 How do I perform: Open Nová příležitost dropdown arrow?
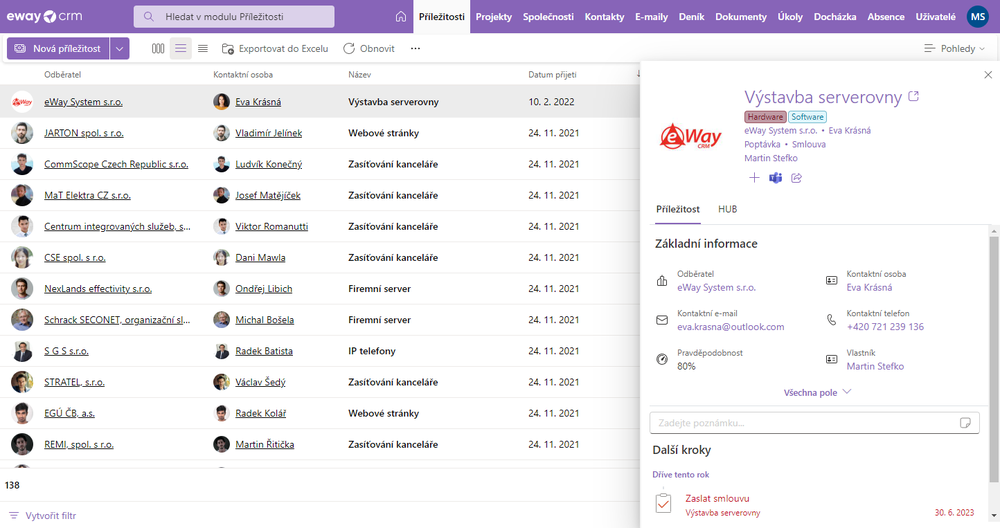point(119,48)
